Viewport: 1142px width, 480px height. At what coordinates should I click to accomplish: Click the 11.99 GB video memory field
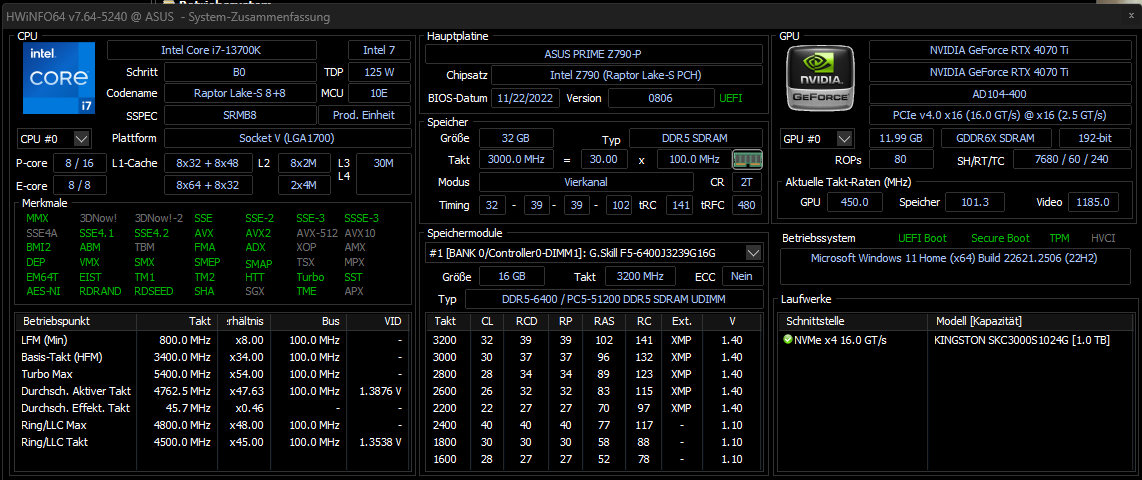pyautogui.click(x=902, y=138)
